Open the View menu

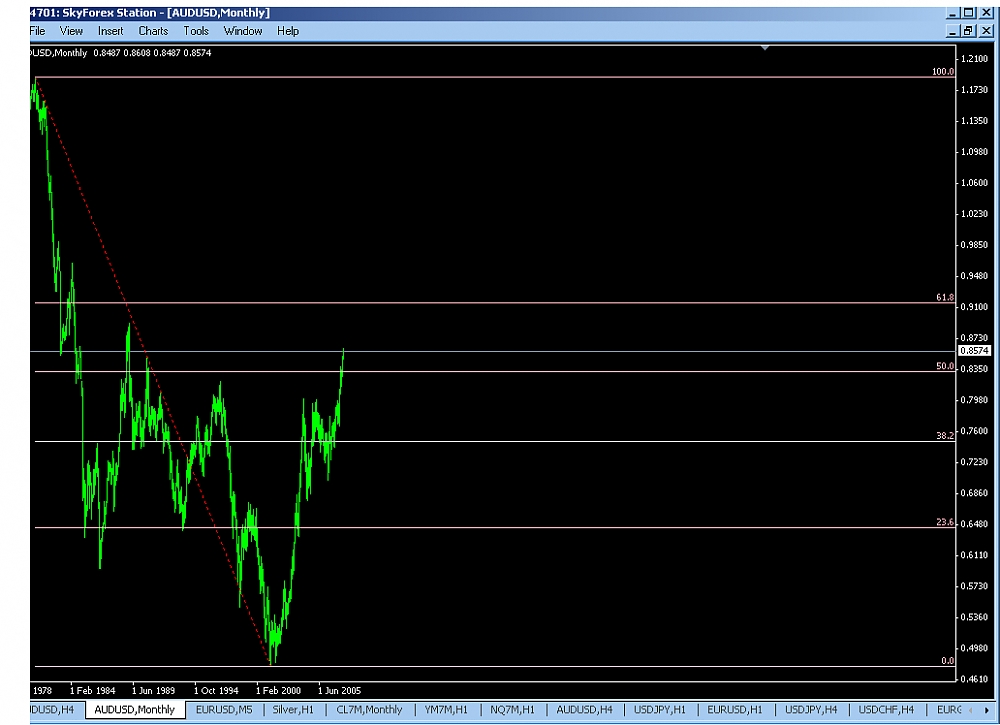tap(71, 31)
